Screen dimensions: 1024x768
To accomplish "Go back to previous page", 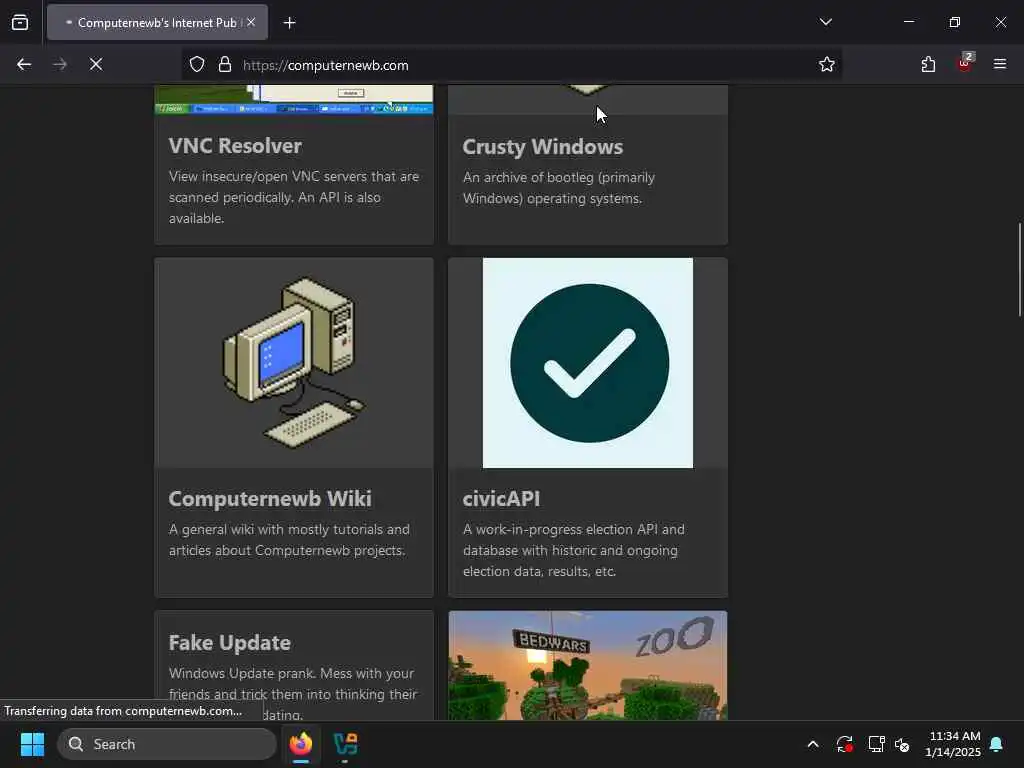I will point(24,65).
